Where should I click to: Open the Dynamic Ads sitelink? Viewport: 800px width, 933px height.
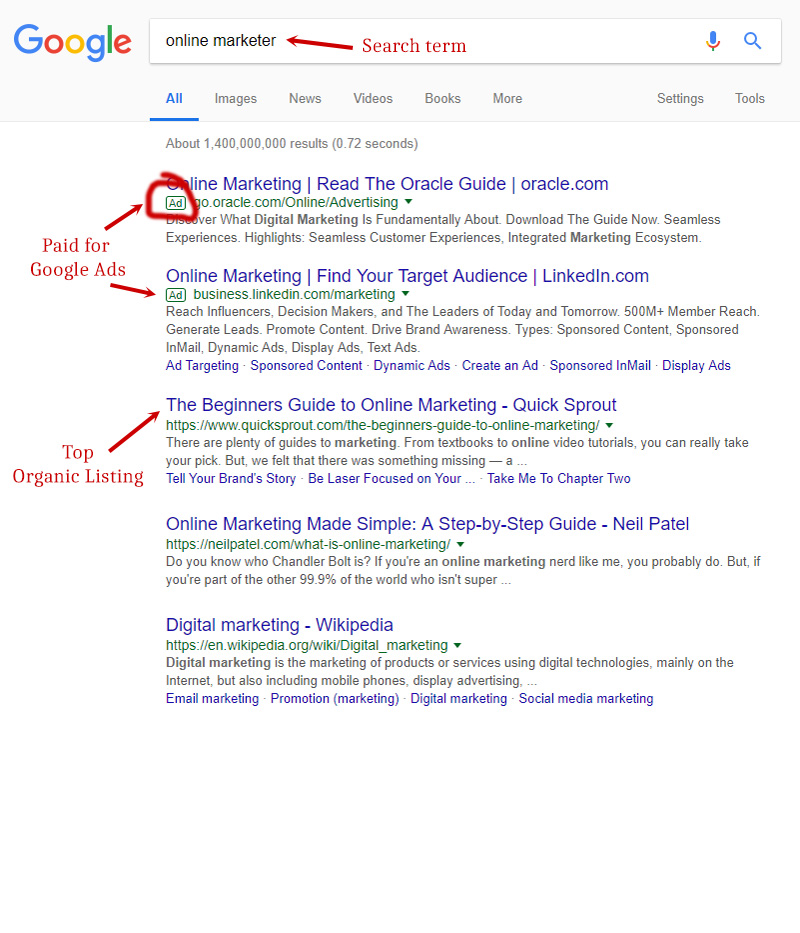coord(411,365)
